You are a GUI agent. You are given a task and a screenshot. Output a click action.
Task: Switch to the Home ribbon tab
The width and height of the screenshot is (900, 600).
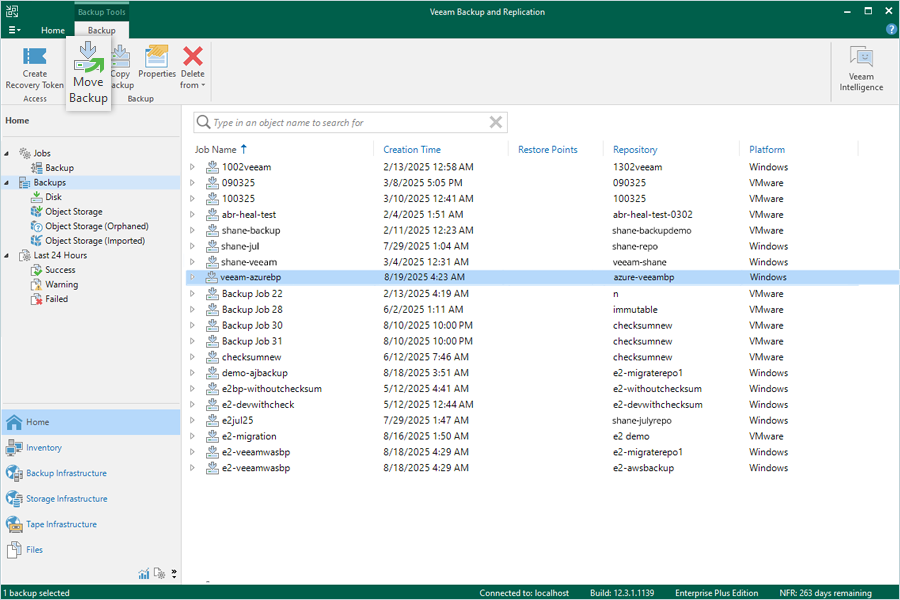[x=53, y=30]
